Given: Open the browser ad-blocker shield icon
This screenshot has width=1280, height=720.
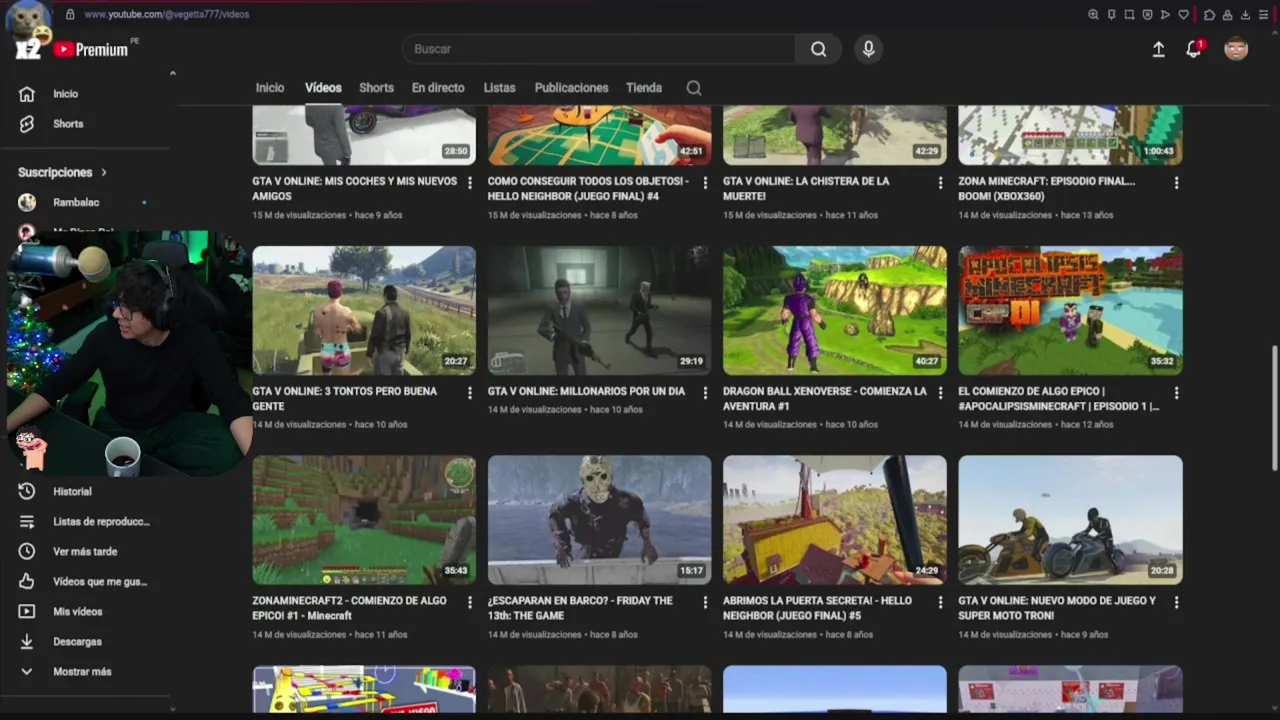Looking at the screenshot, I should click(1147, 15).
